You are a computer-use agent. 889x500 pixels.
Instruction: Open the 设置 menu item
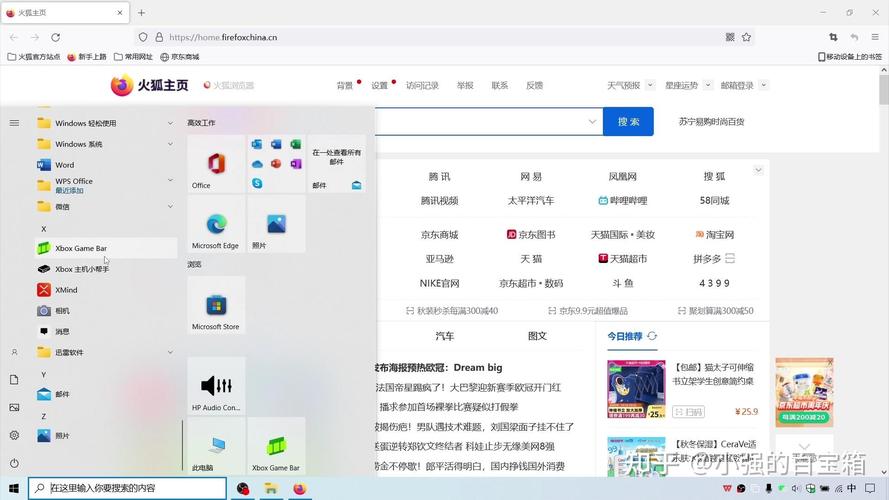coord(379,86)
